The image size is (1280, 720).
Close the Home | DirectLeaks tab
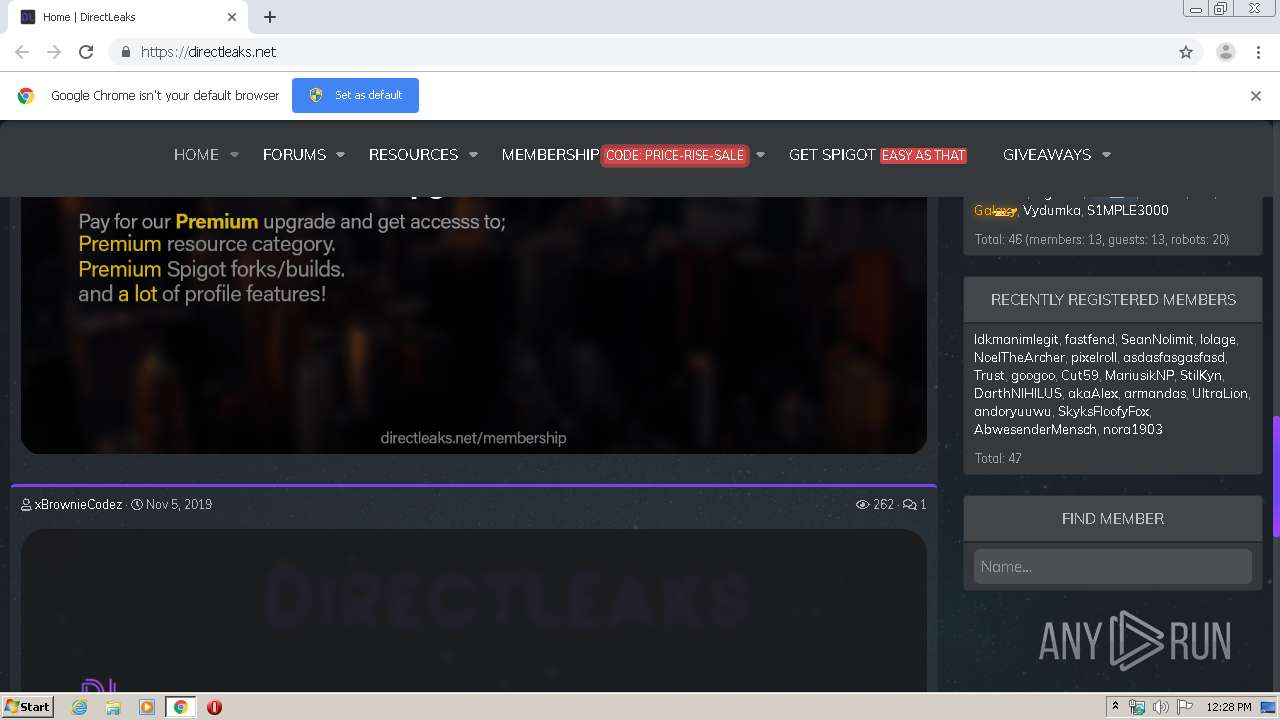click(x=232, y=17)
